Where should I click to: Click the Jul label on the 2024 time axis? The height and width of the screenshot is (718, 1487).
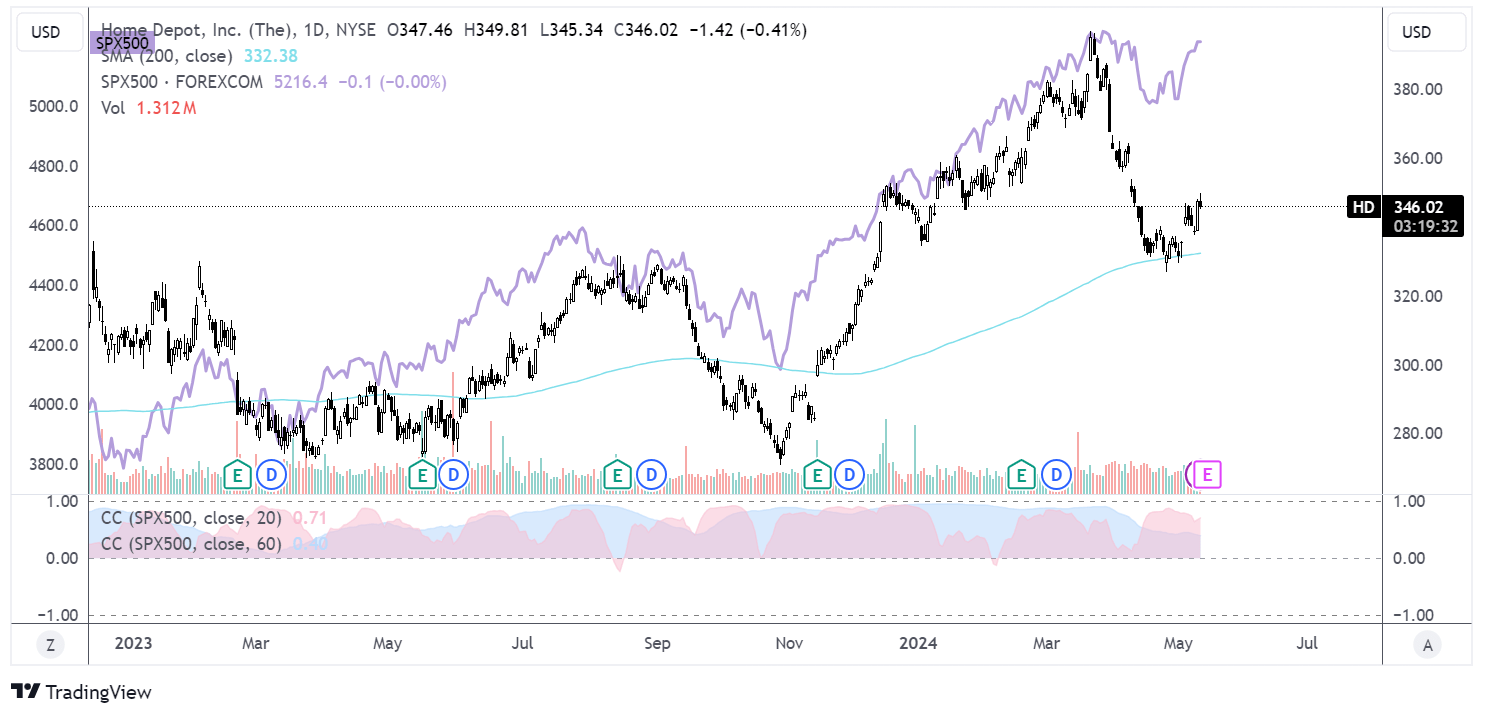pyautogui.click(x=1306, y=644)
